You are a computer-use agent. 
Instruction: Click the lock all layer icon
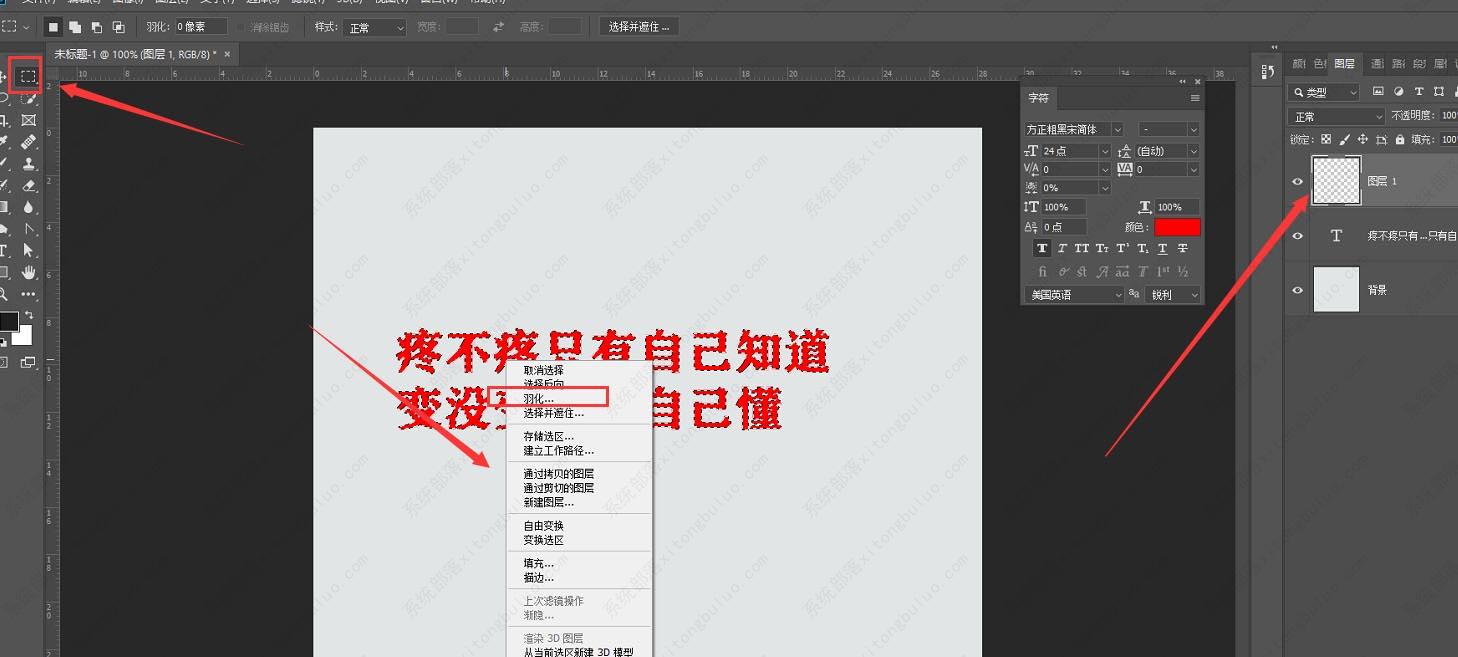coord(1399,140)
